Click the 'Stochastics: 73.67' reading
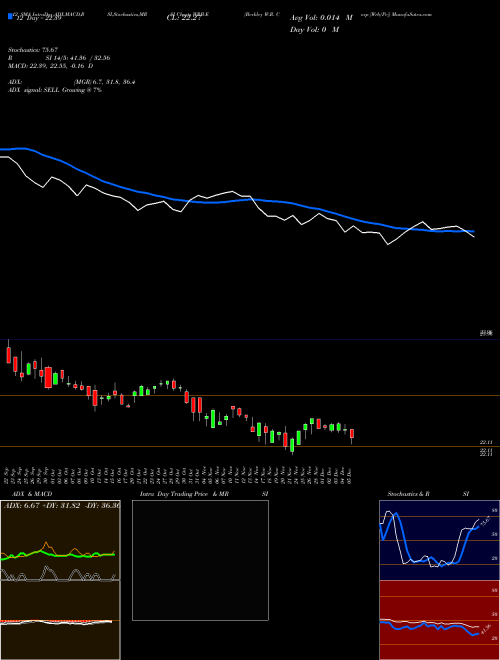Image resolution: width=500 pixels, height=660 pixels. [x=33, y=50]
